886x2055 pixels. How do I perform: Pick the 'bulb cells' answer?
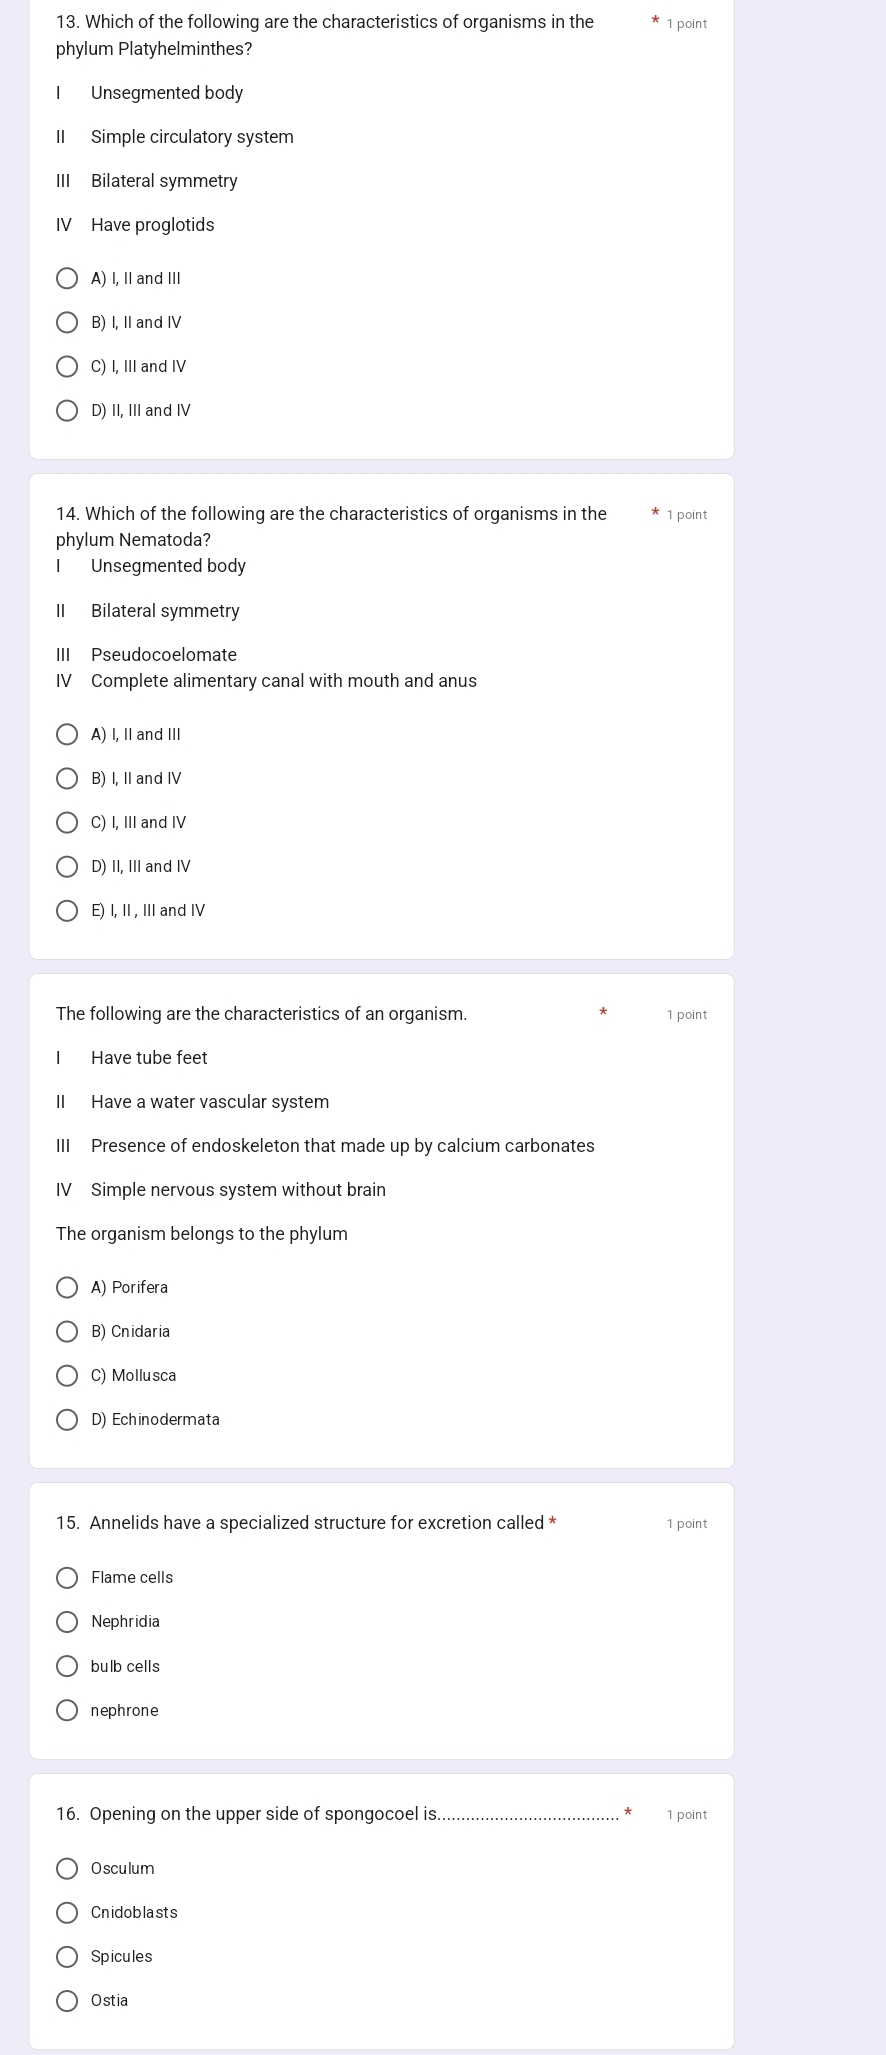click(x=67, y=1666)
